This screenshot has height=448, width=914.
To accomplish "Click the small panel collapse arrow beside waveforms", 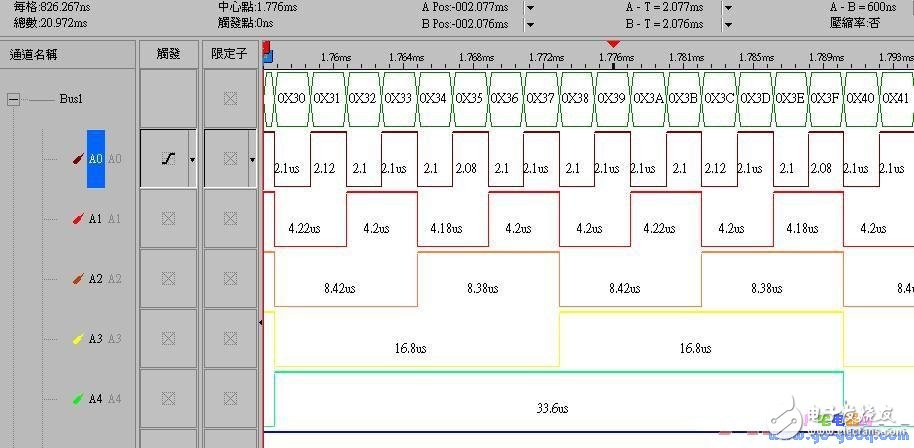I will pyautogui.click(x=260, y=322).
